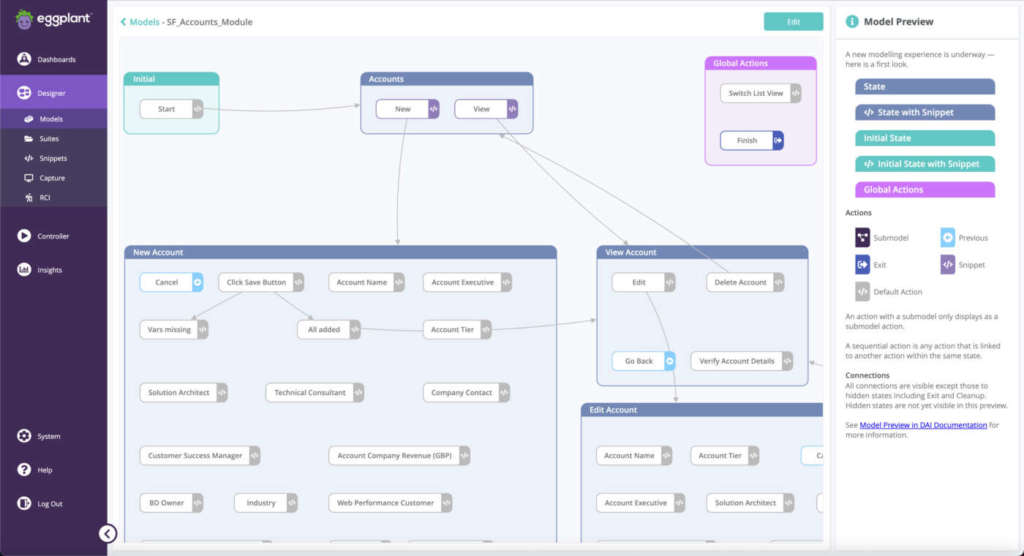
Task: Click the previous icon on Cancel action
Action: (197, 282)
